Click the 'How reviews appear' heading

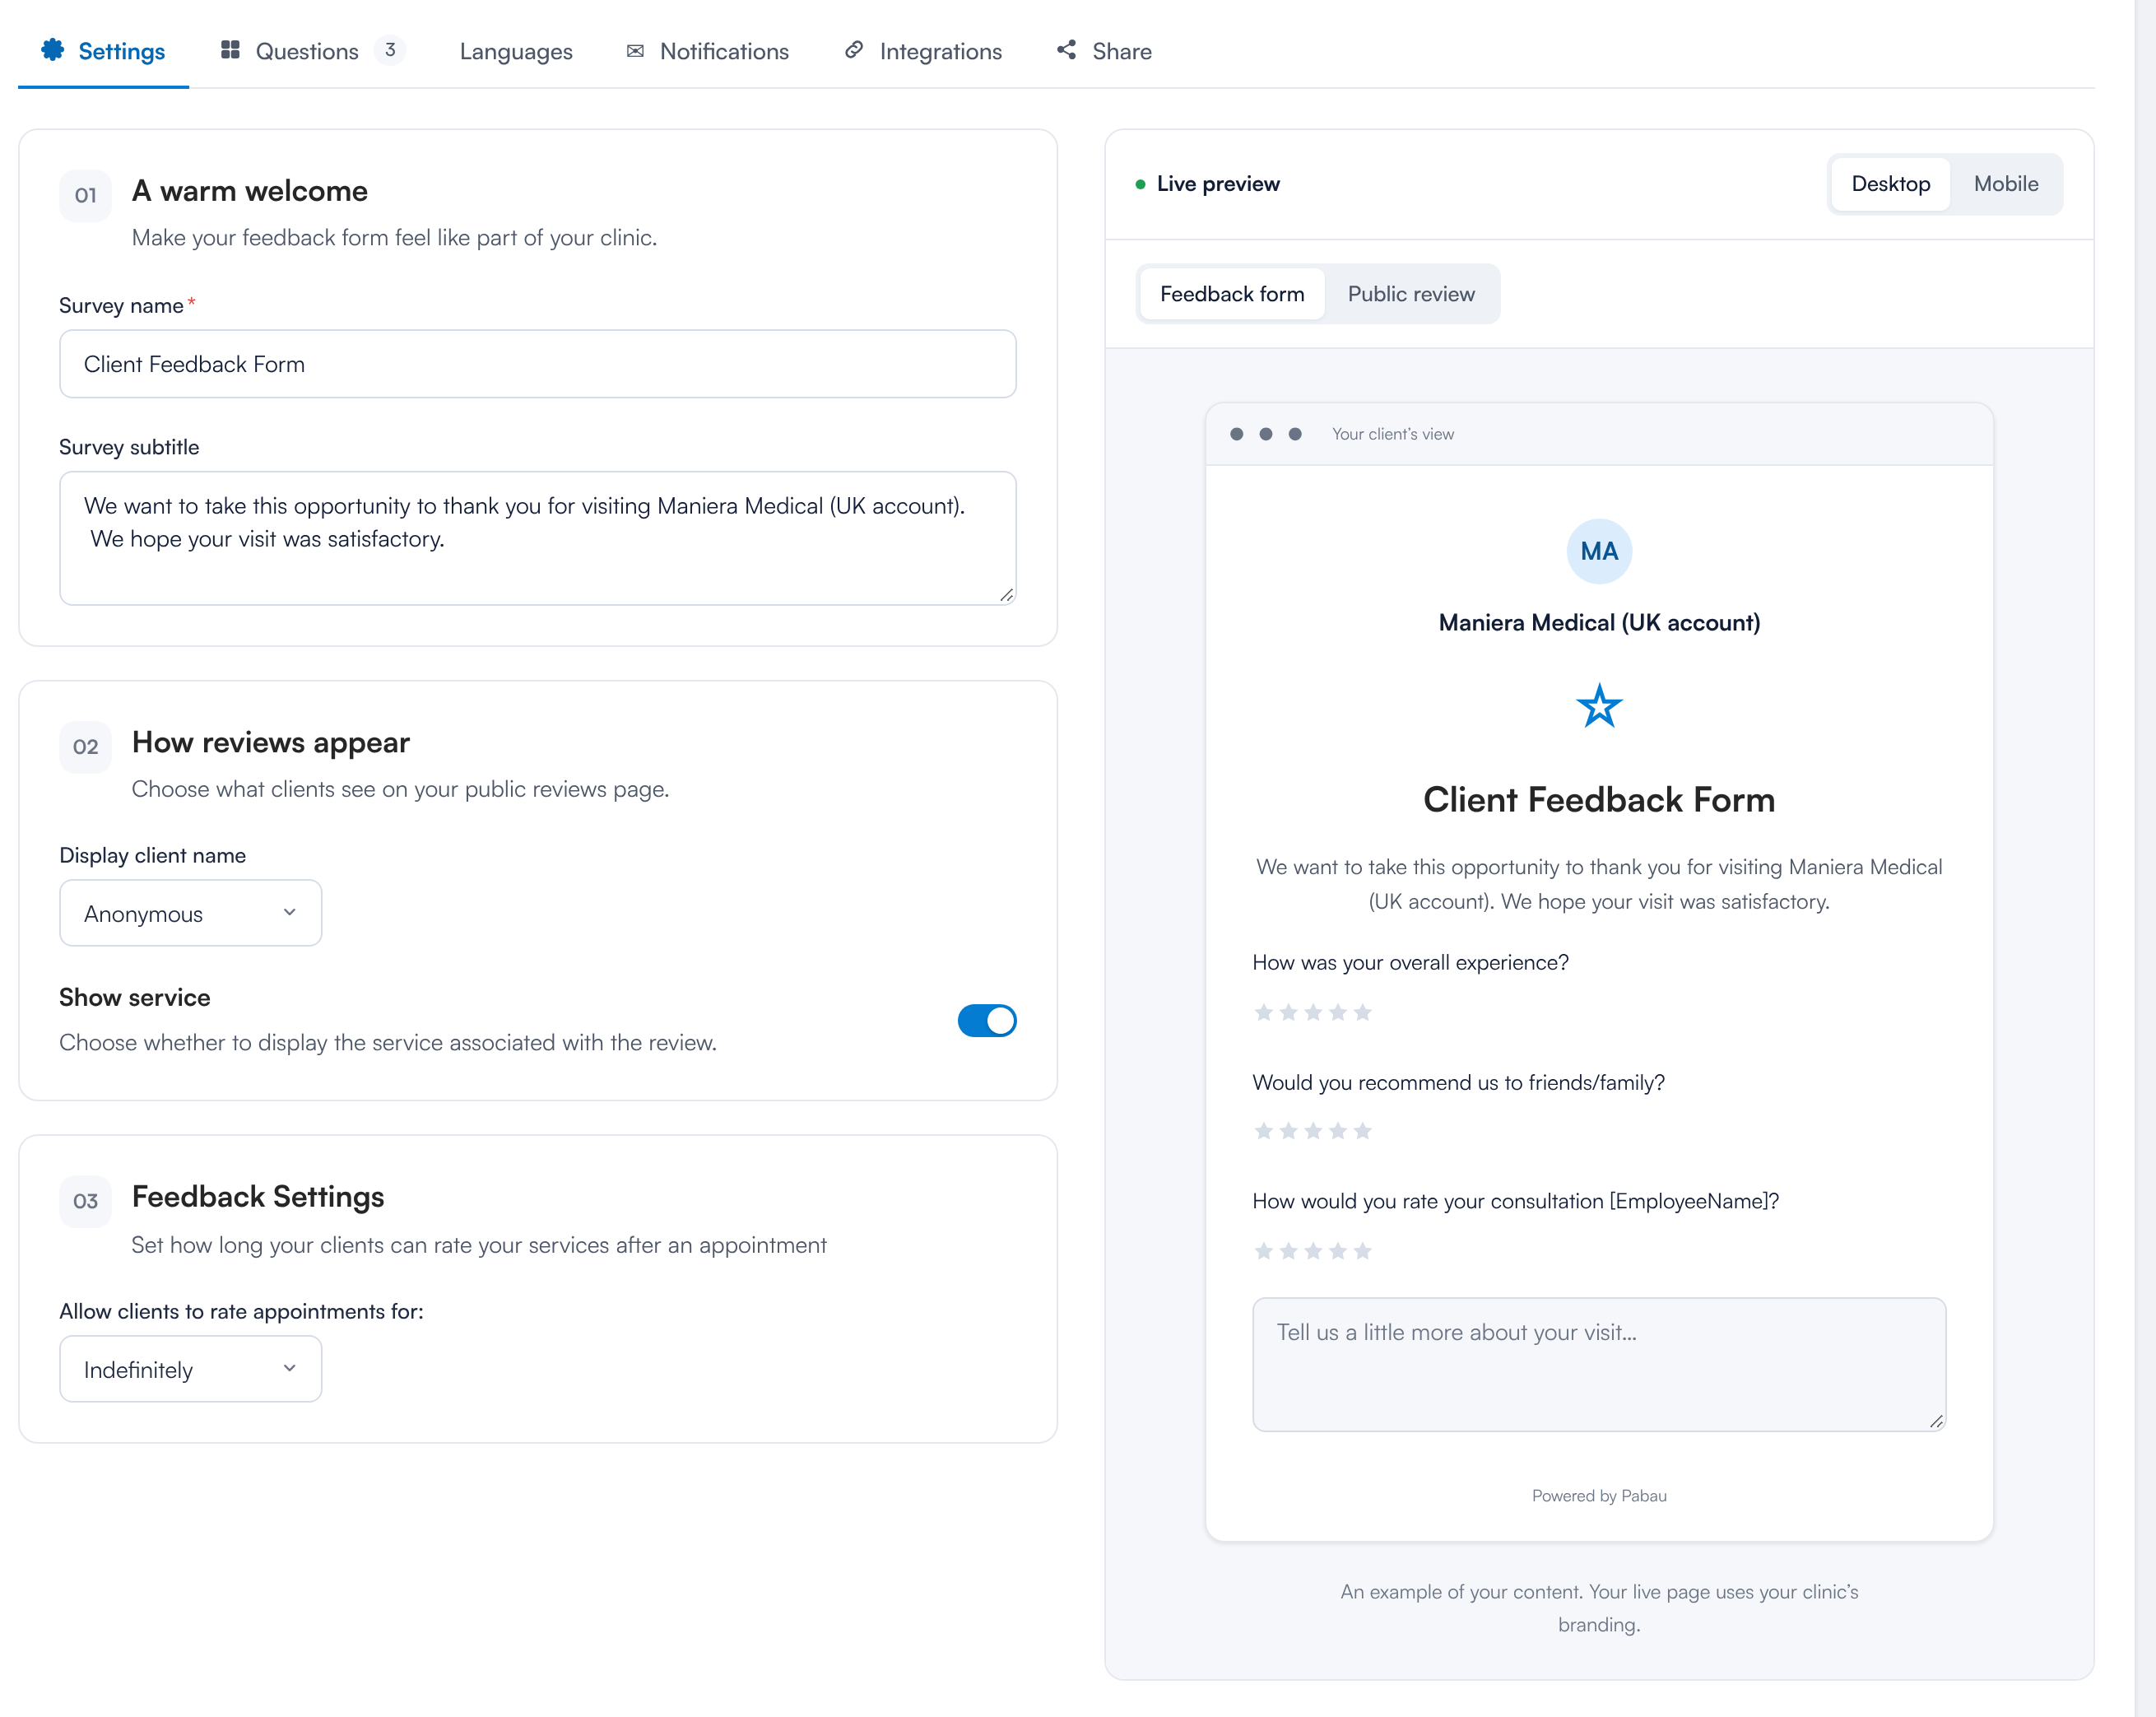271,742
